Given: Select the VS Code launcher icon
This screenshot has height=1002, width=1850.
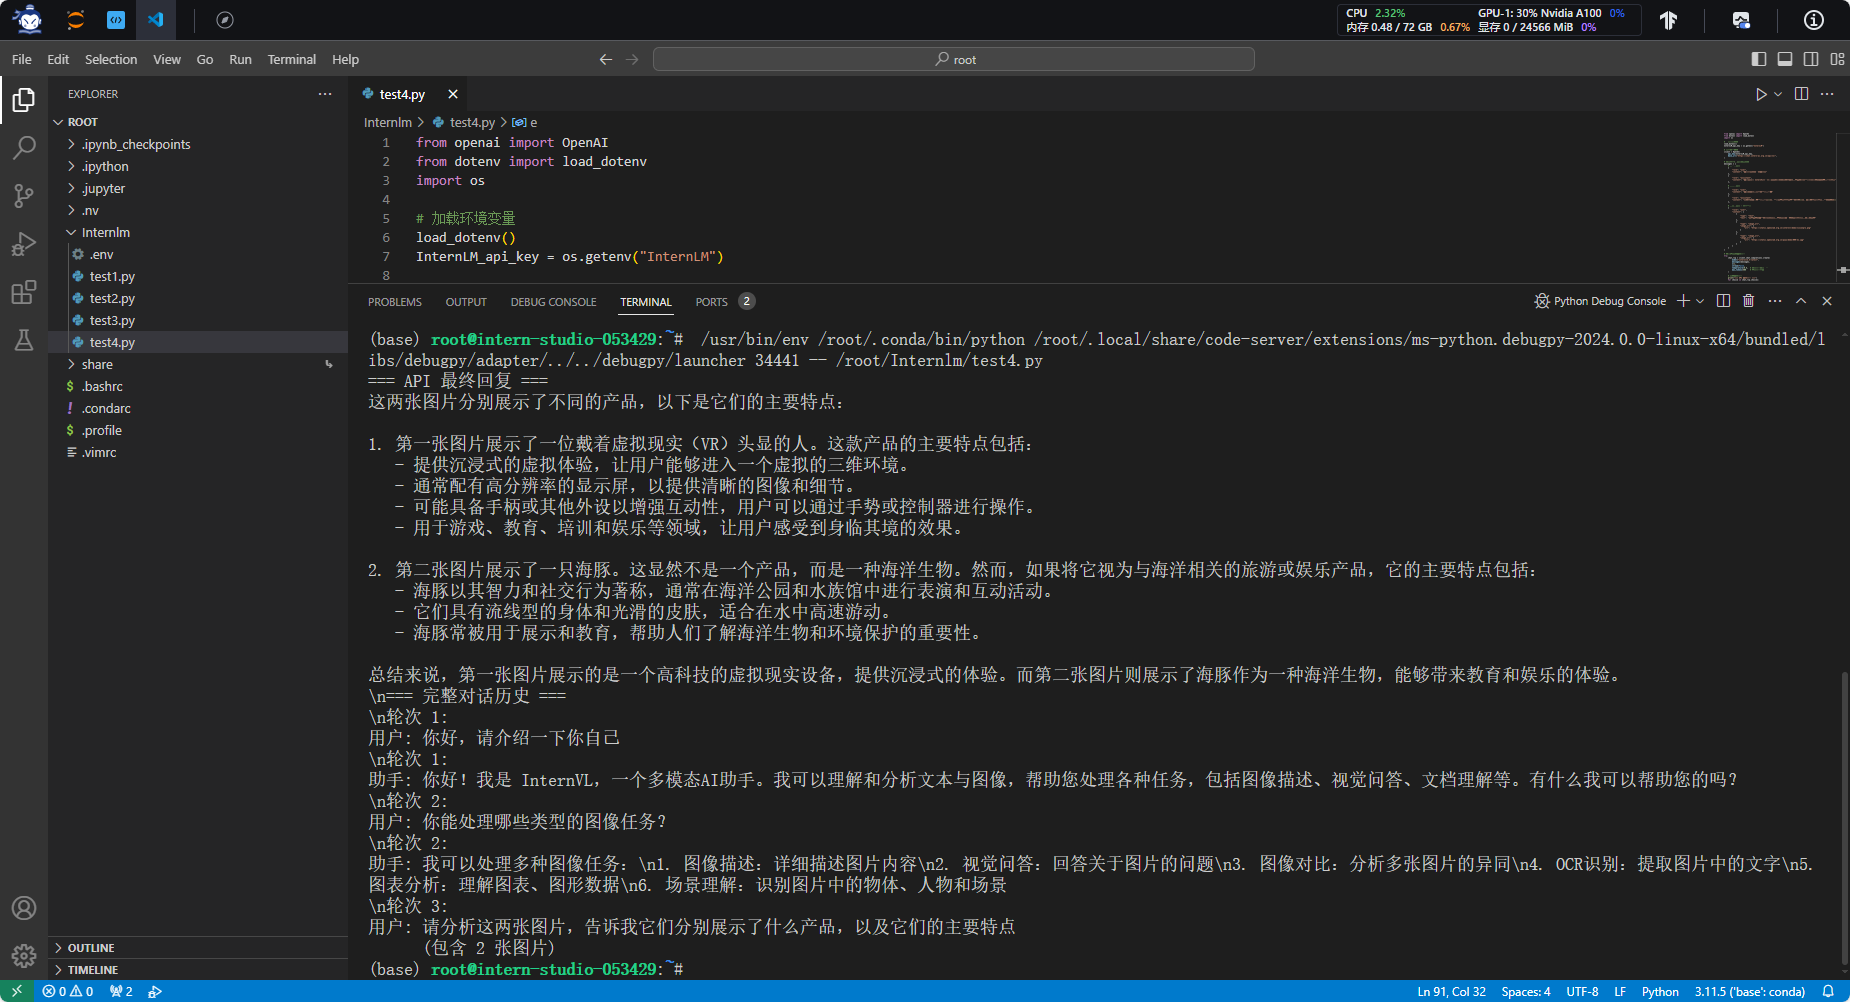Looking at the screenshot, I should pyautogui.click(x=156, y=19).
